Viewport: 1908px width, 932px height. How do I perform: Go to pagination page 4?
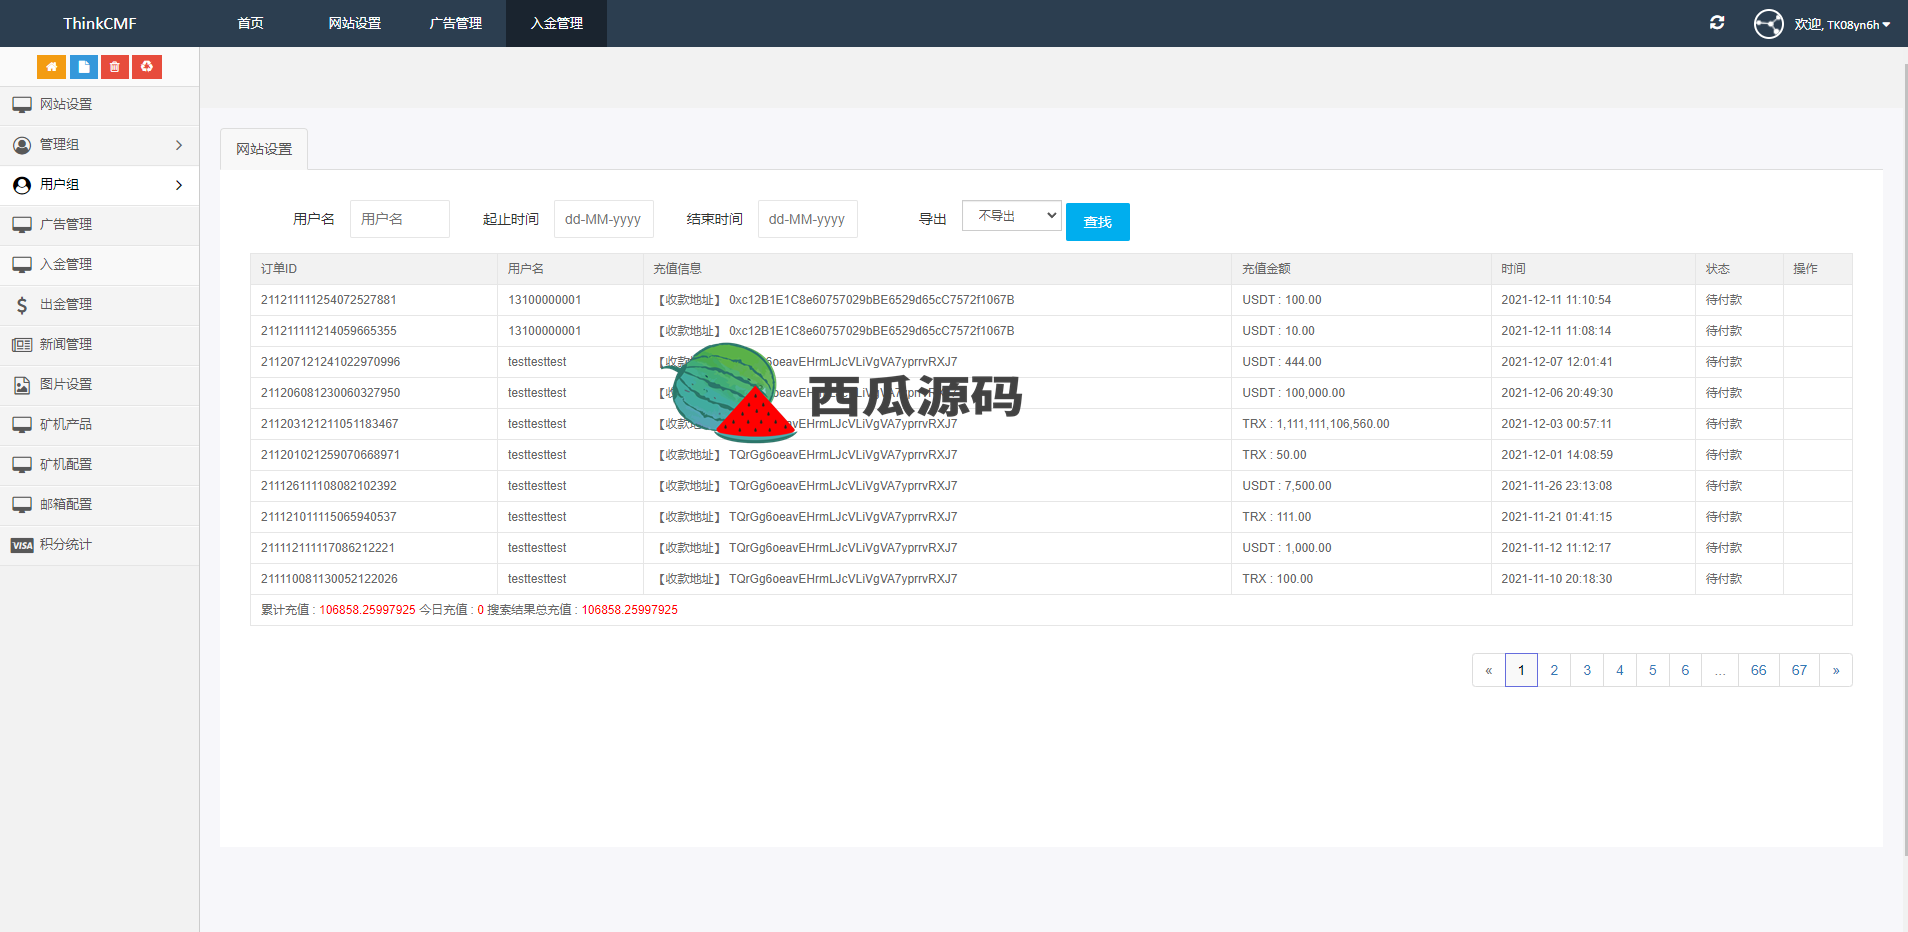(1619, 670)
